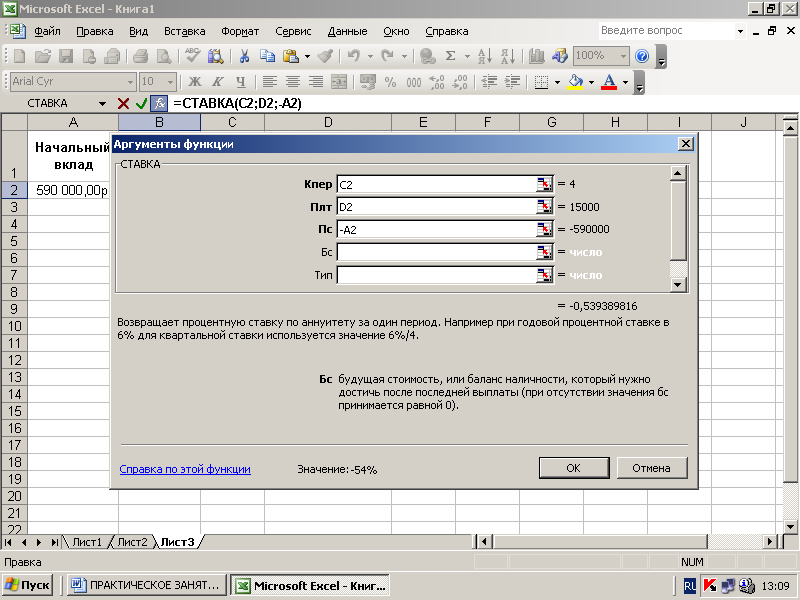Toggle Underline formatting (Ч)

[x=241, y=82]
